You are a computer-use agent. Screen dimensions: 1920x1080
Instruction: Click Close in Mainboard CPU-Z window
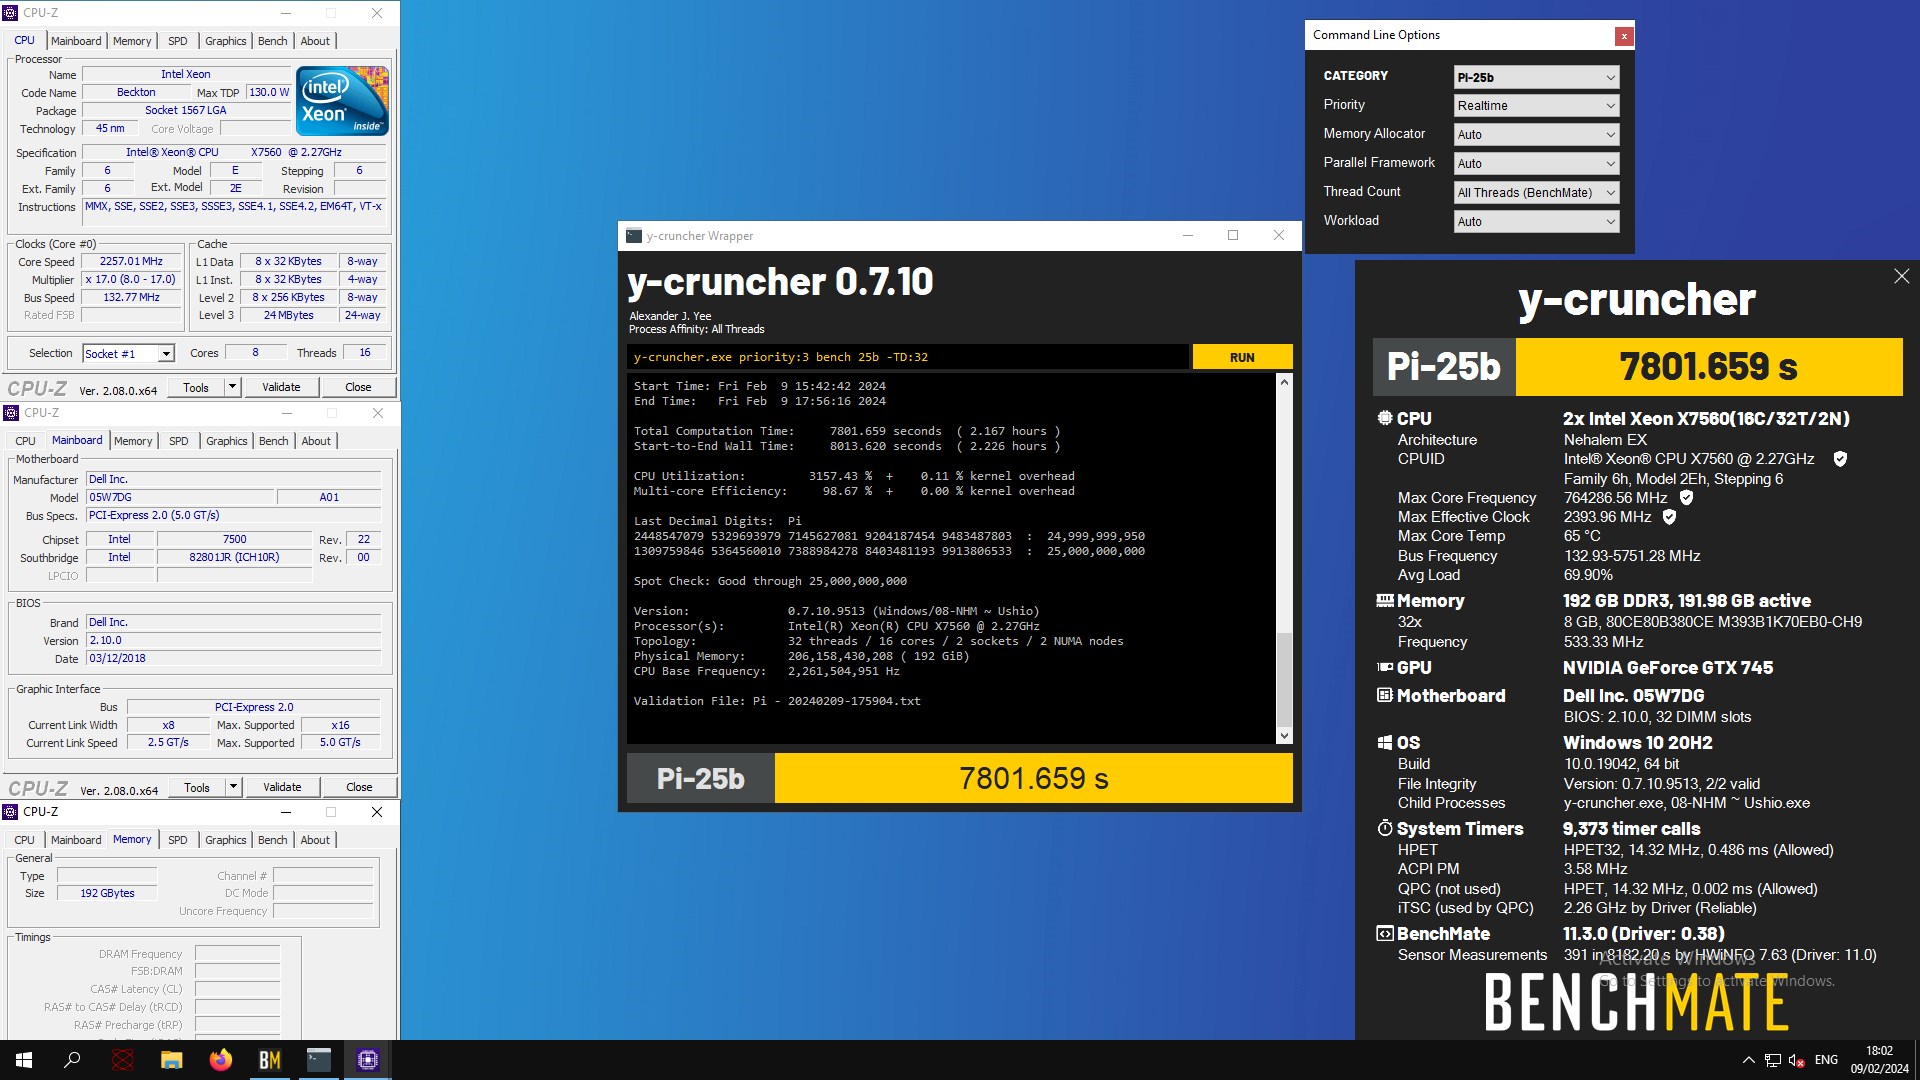(359, 787)
